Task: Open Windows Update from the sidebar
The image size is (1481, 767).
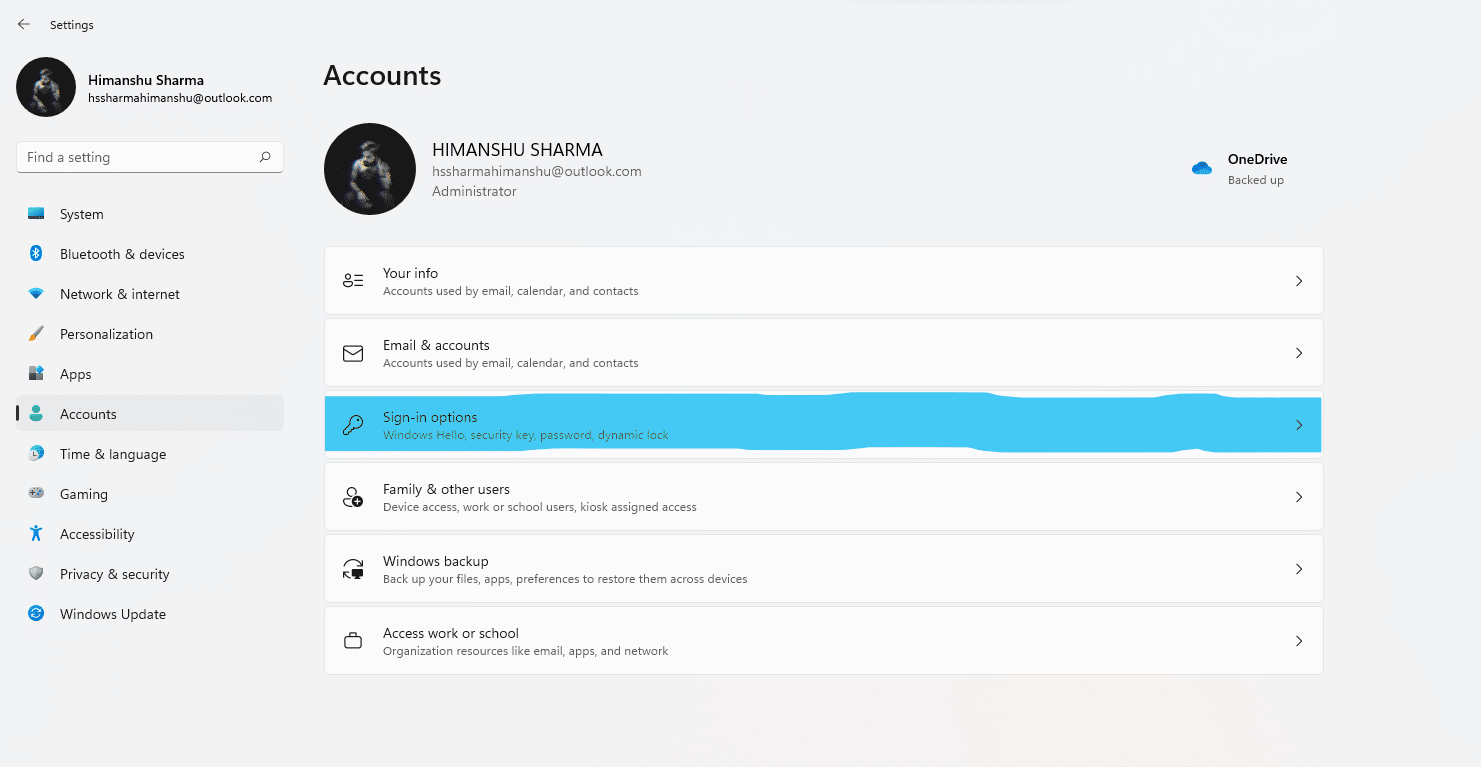Action: tap(112, 613)
